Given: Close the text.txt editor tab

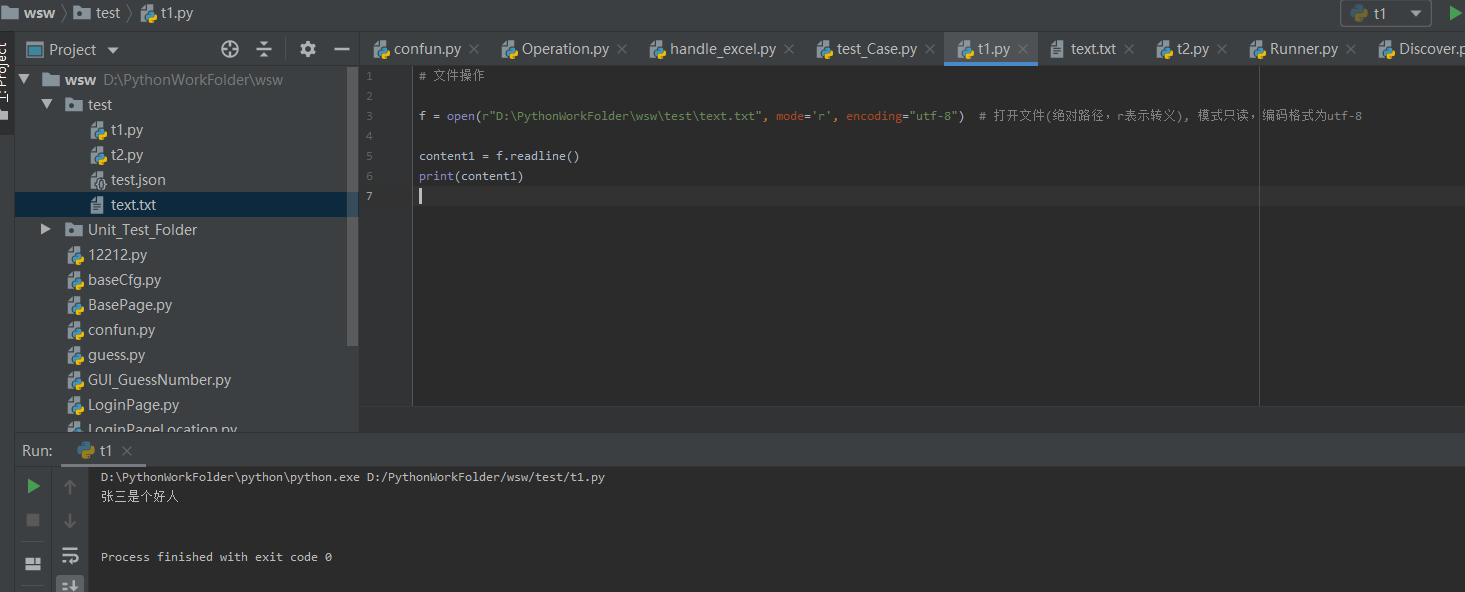Looking at the screenshot, I should (1129, 49).
